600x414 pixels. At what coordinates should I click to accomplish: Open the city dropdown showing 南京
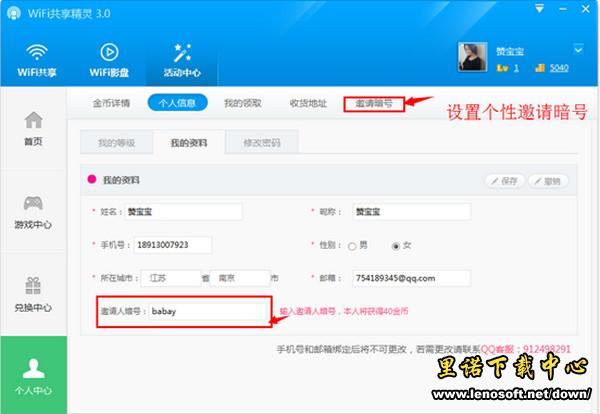(x=240, y=278)
